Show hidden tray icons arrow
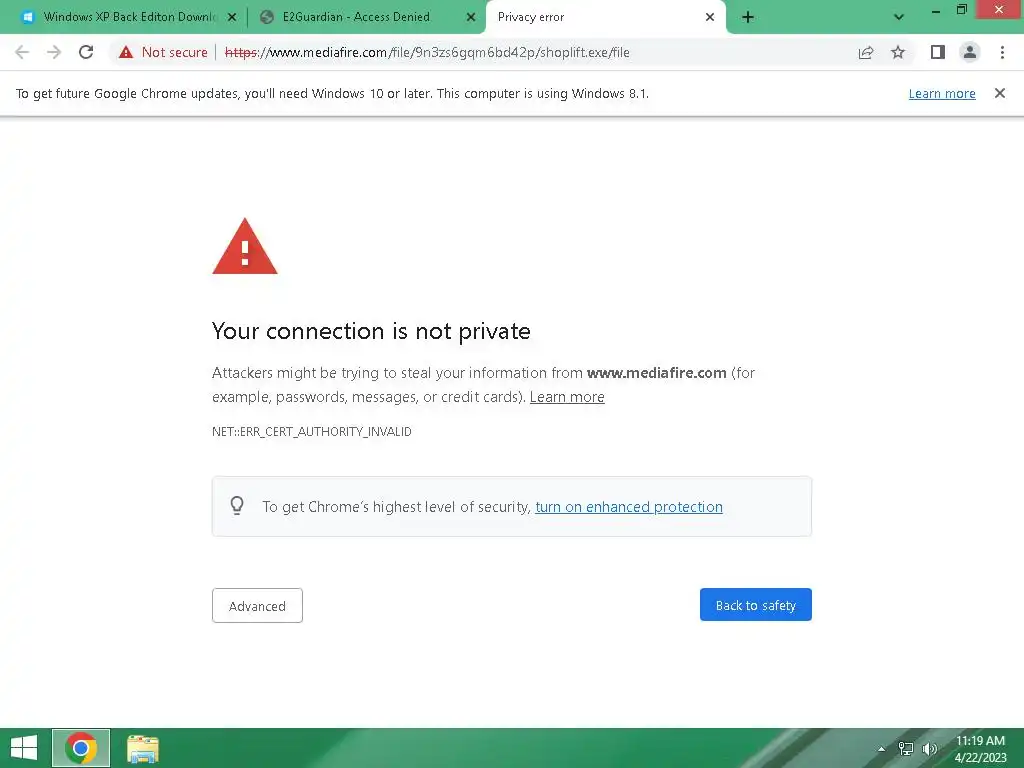This screenshot has height=768, width=1024. [x=882, y=749]
